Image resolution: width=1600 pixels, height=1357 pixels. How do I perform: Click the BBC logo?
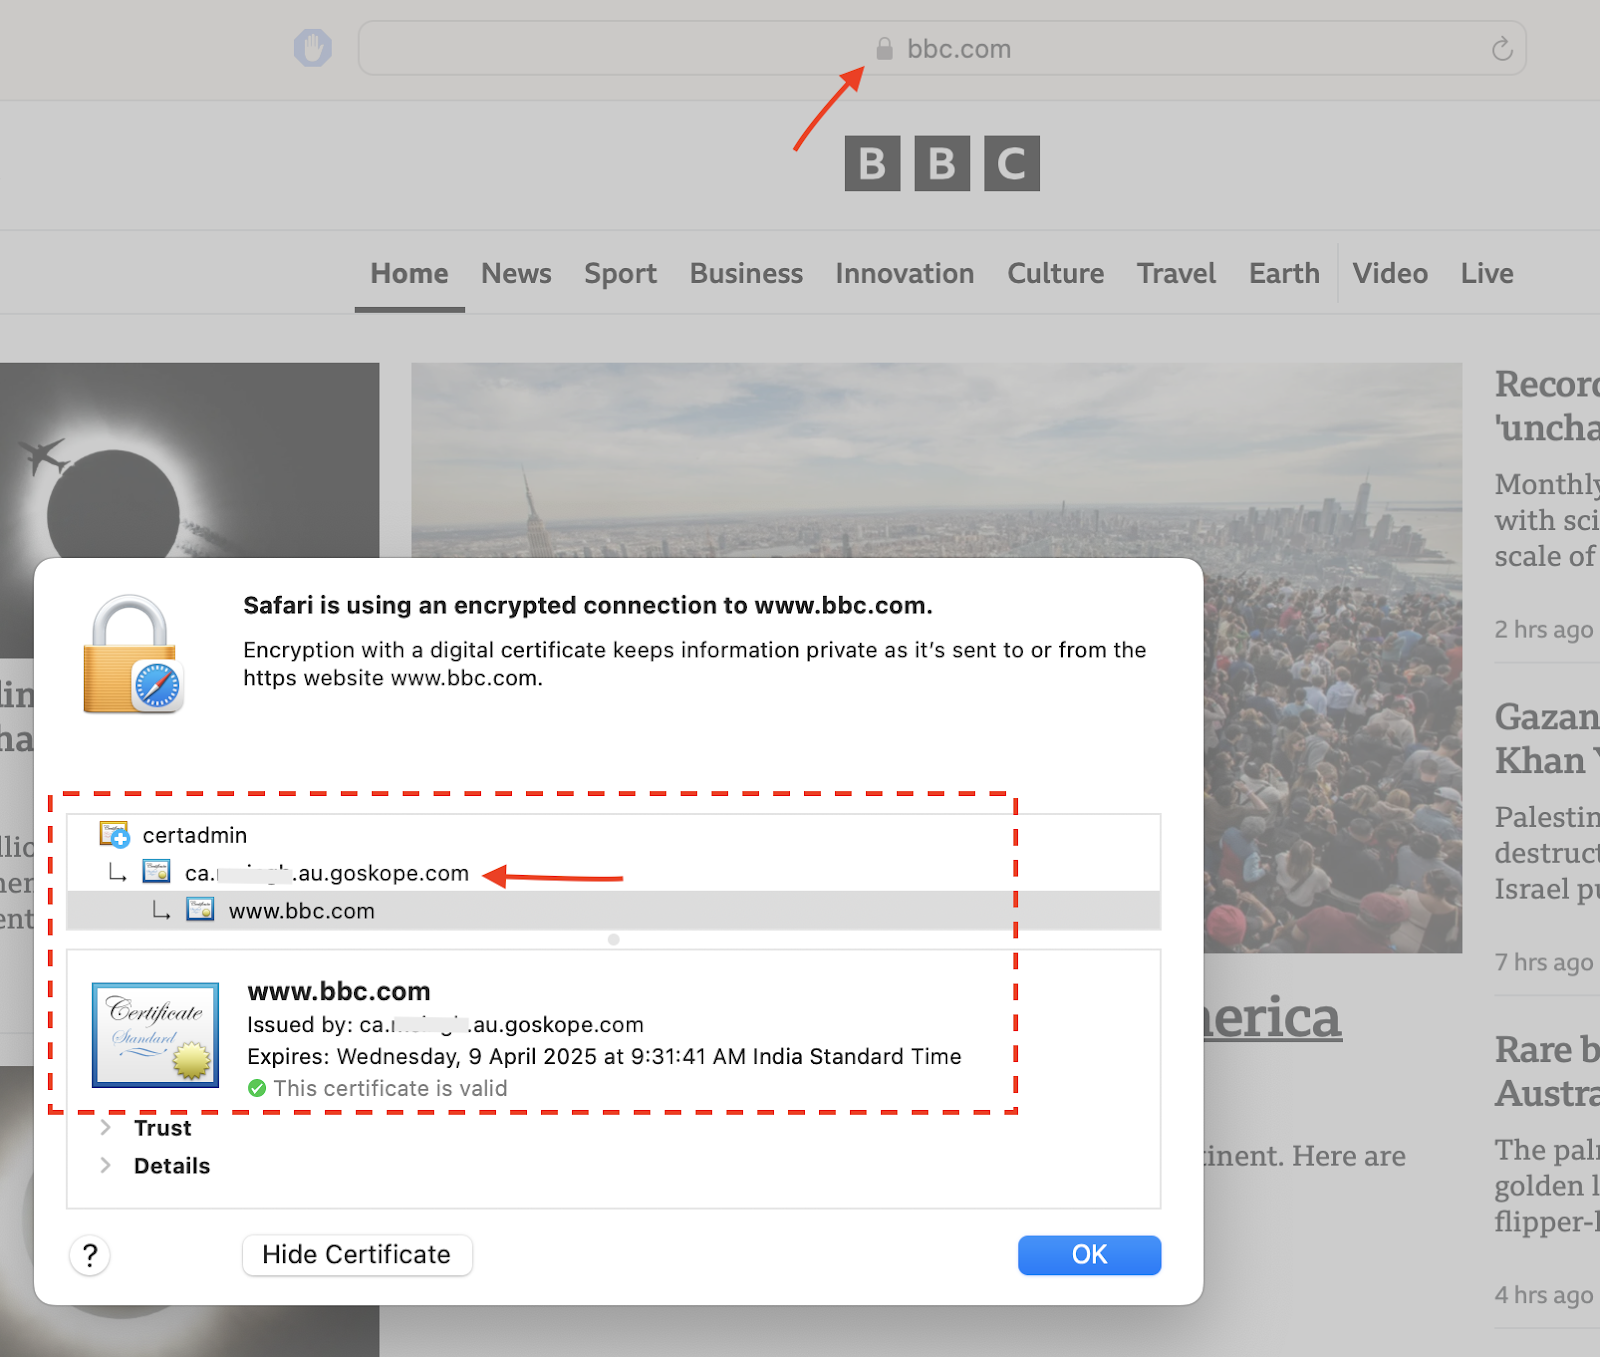click(x=942, y=163)
